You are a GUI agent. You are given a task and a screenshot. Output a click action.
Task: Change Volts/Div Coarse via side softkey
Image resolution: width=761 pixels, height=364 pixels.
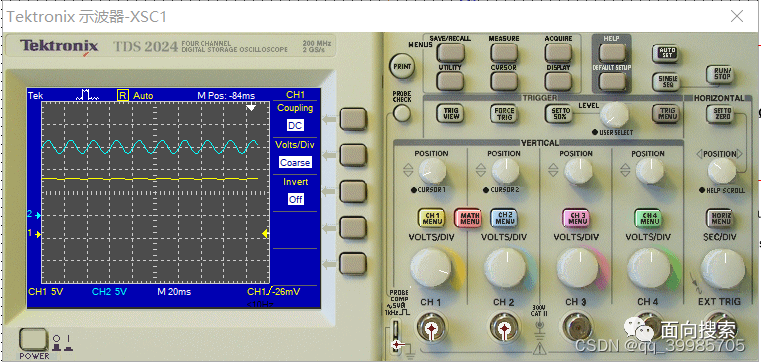[x=352, y=155]
